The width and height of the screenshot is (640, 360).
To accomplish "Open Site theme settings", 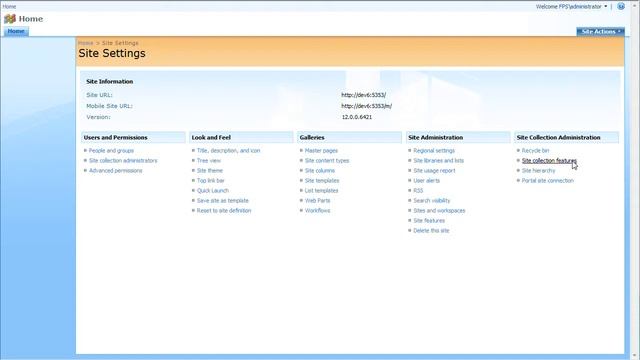I will (x=210, y=171).
